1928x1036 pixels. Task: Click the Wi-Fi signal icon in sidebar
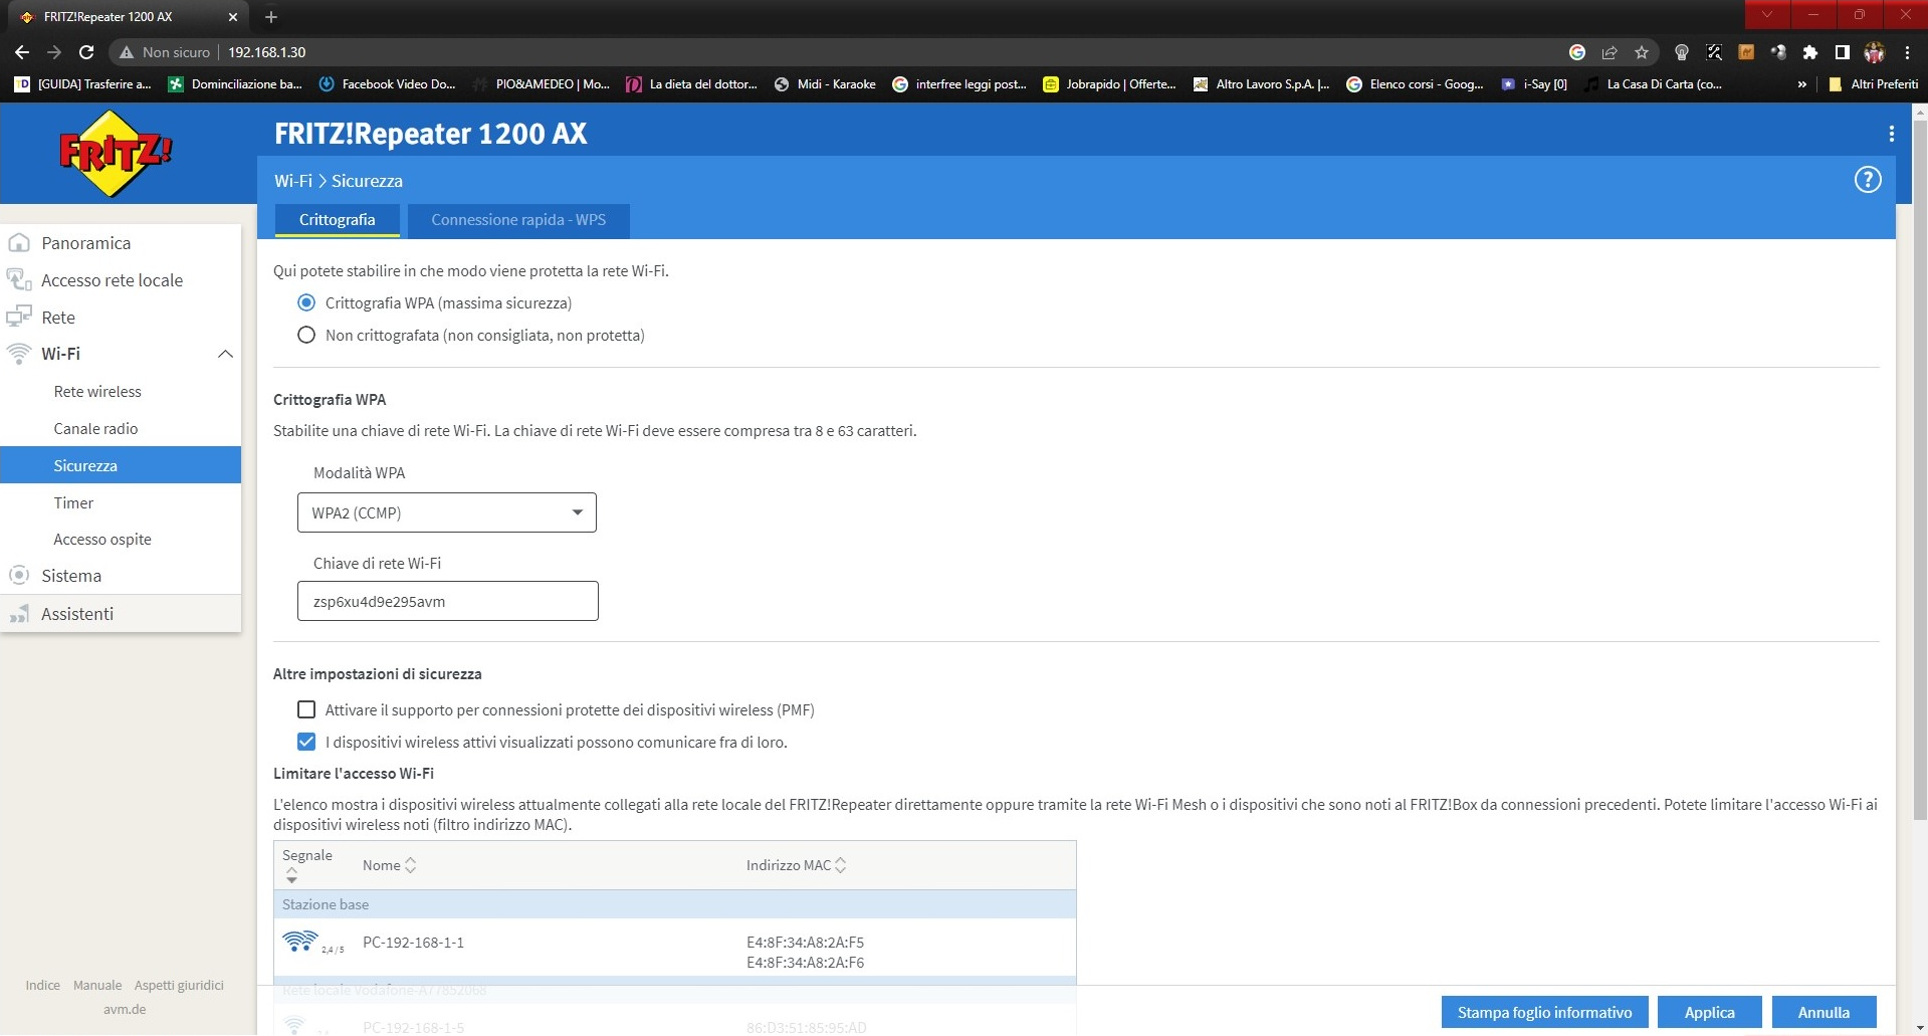tap(19, 354)
